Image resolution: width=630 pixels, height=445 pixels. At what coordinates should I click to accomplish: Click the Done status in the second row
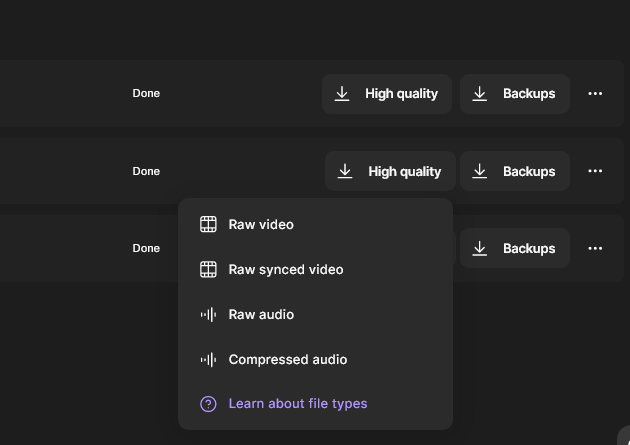point(146,171)
